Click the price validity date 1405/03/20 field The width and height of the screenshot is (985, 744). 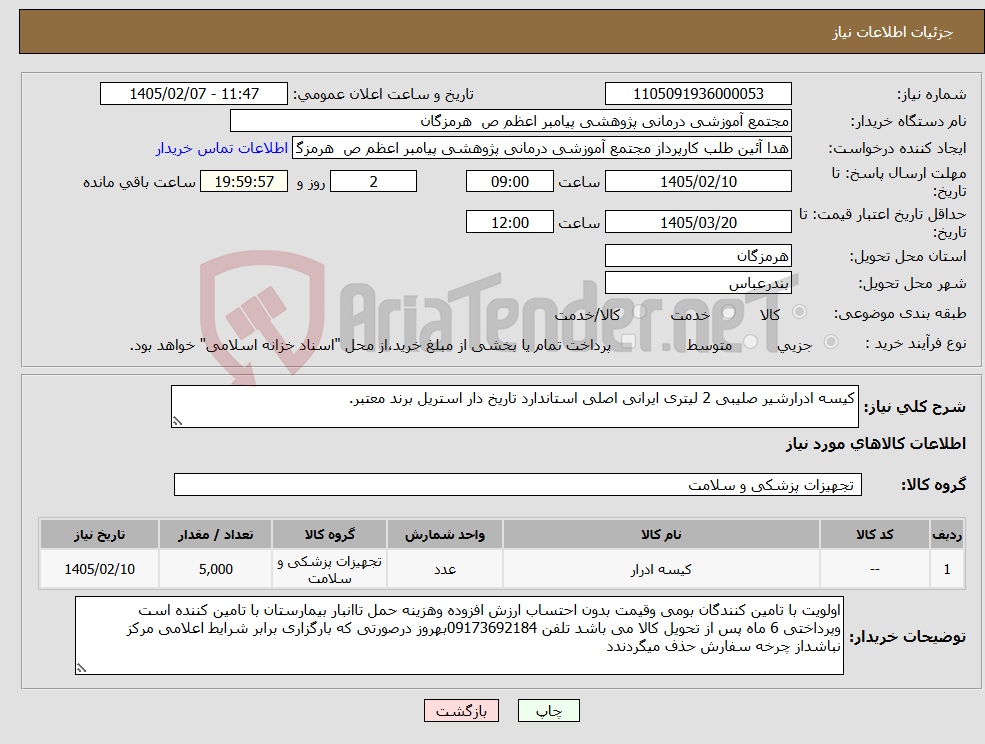[x=698, y=222]
